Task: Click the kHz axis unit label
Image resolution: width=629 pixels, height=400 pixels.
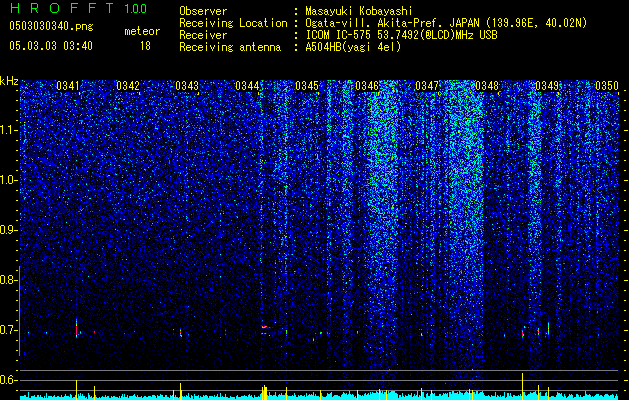Action: click(9, 81)
